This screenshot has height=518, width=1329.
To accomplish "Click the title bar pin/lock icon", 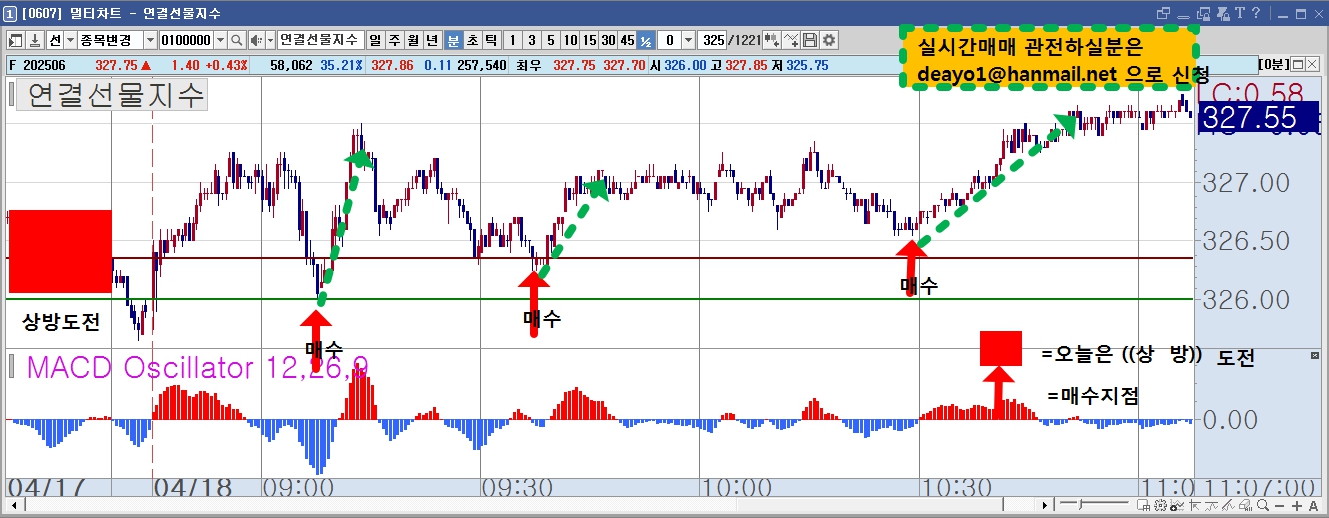I will (x=1223, y=13).
